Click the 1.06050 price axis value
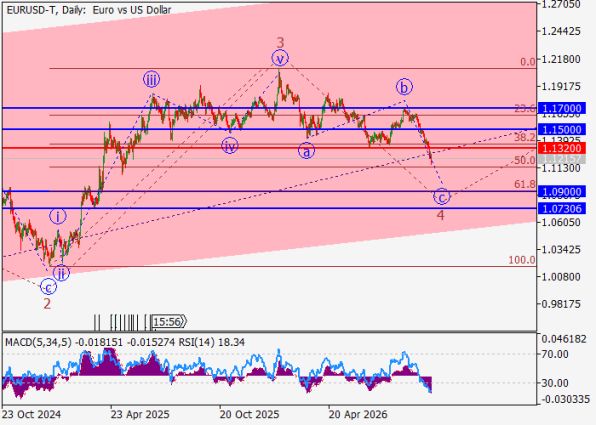596x425 pixels. 561,222
